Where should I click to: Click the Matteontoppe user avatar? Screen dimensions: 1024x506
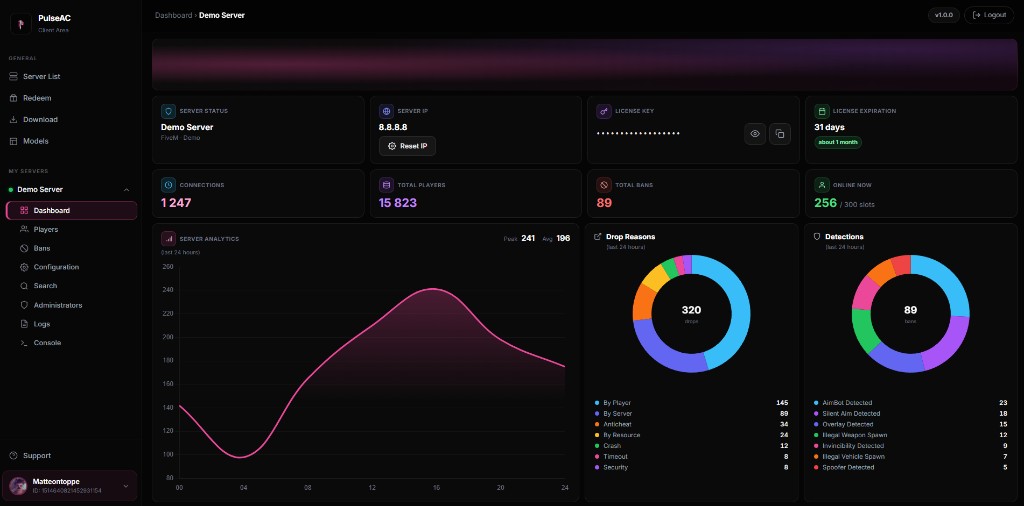pos(18,486)
